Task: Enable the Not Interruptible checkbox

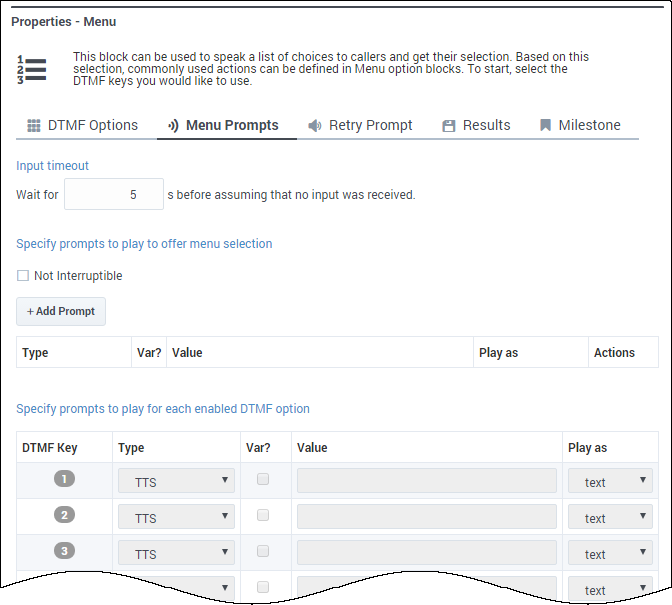Action: click(23, 276)
